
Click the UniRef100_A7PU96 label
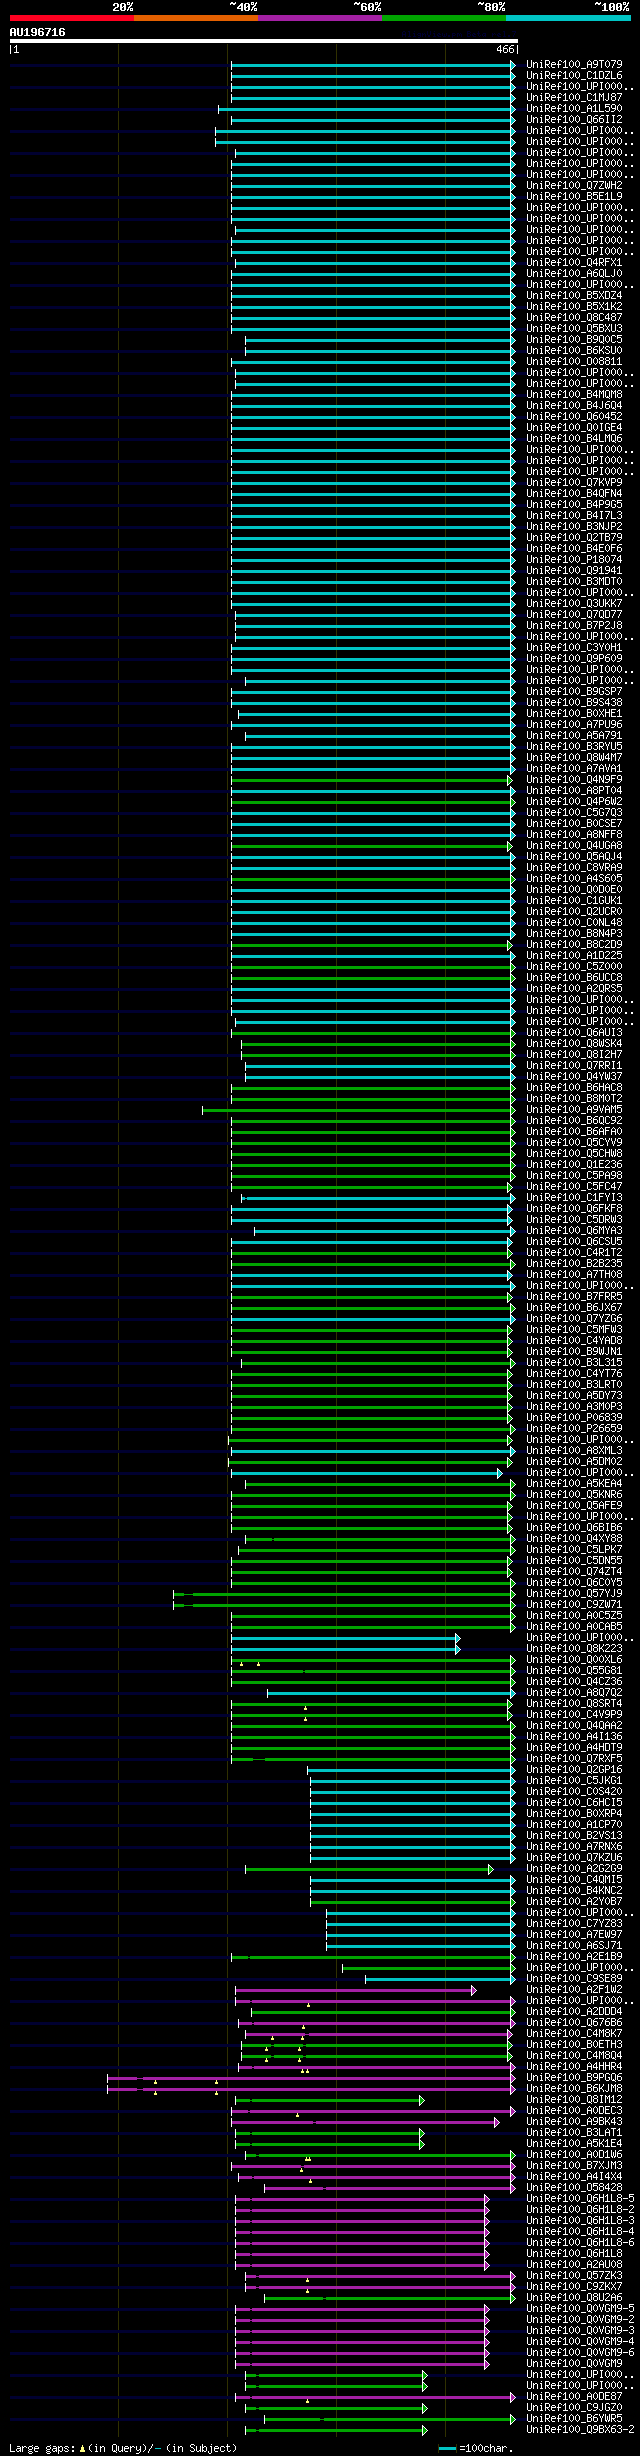(574, 724)
